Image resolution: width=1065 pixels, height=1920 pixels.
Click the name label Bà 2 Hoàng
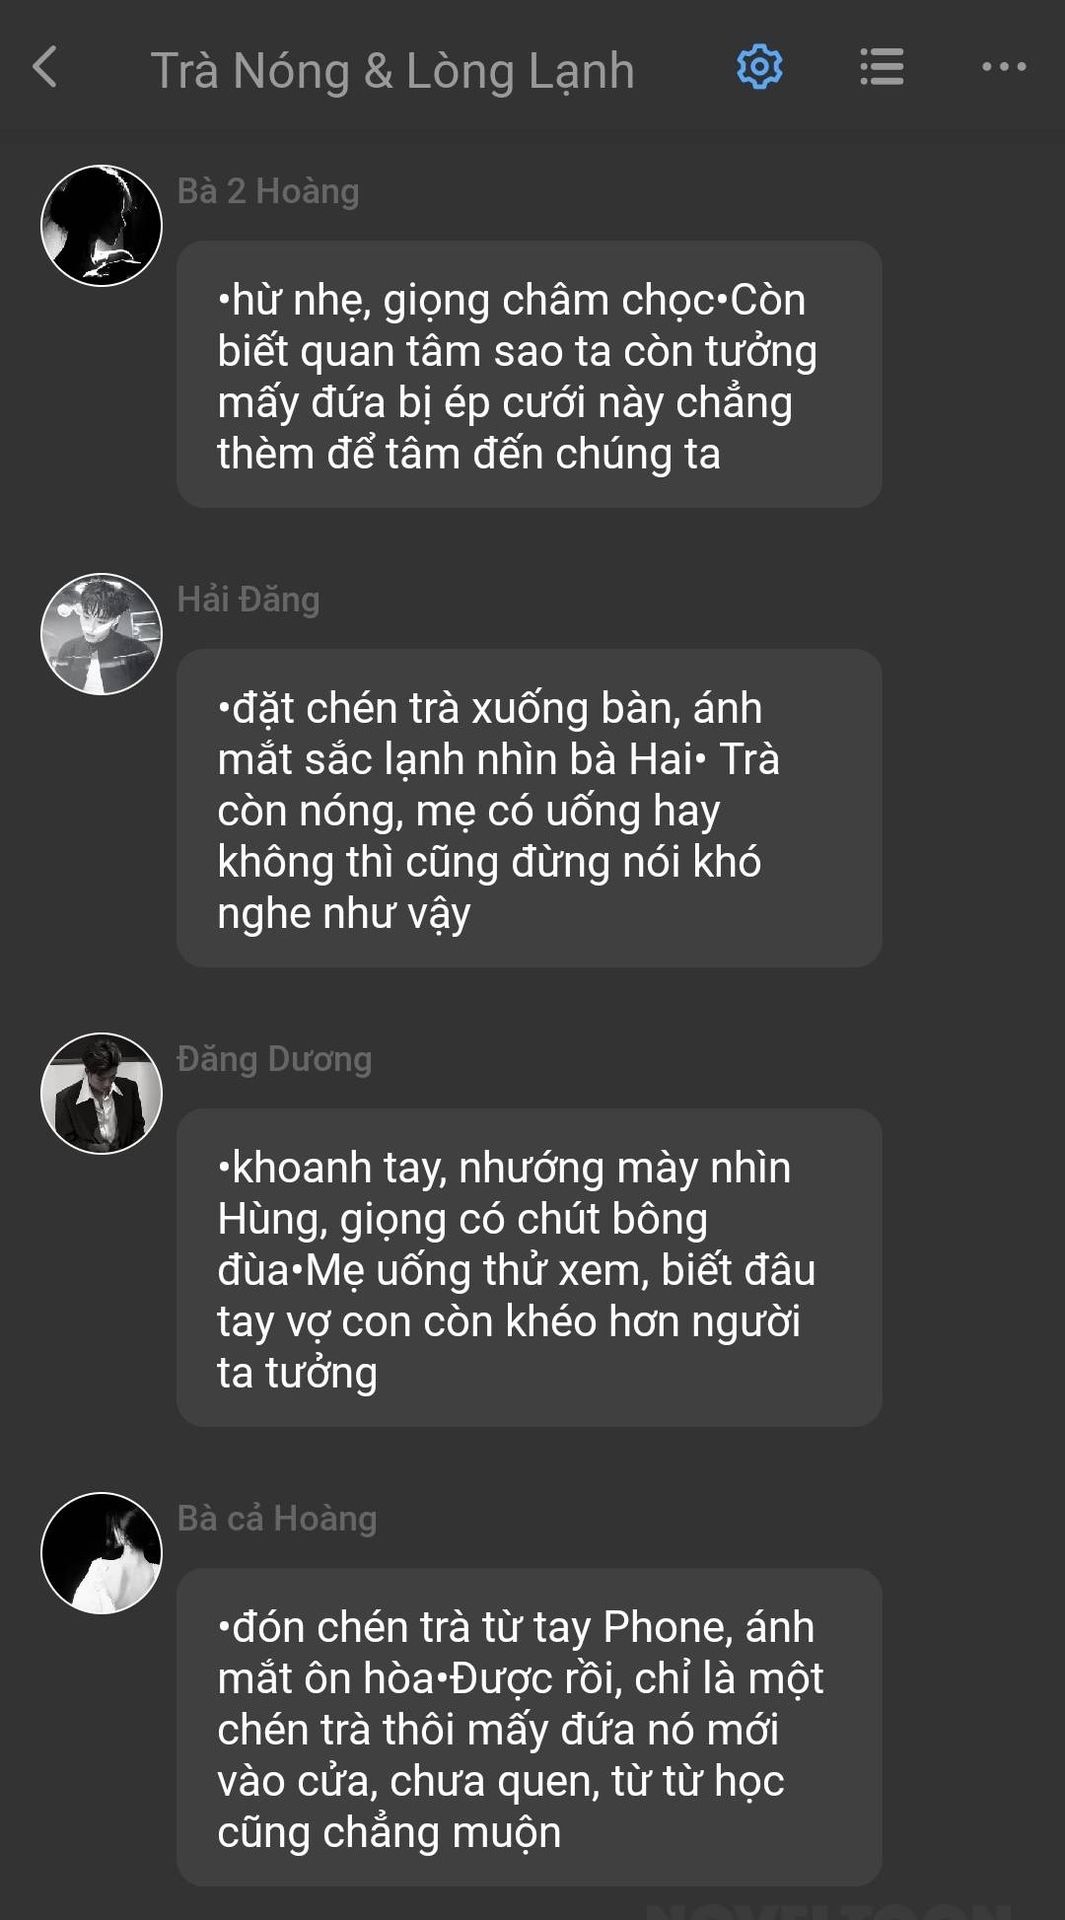[268, 190]
